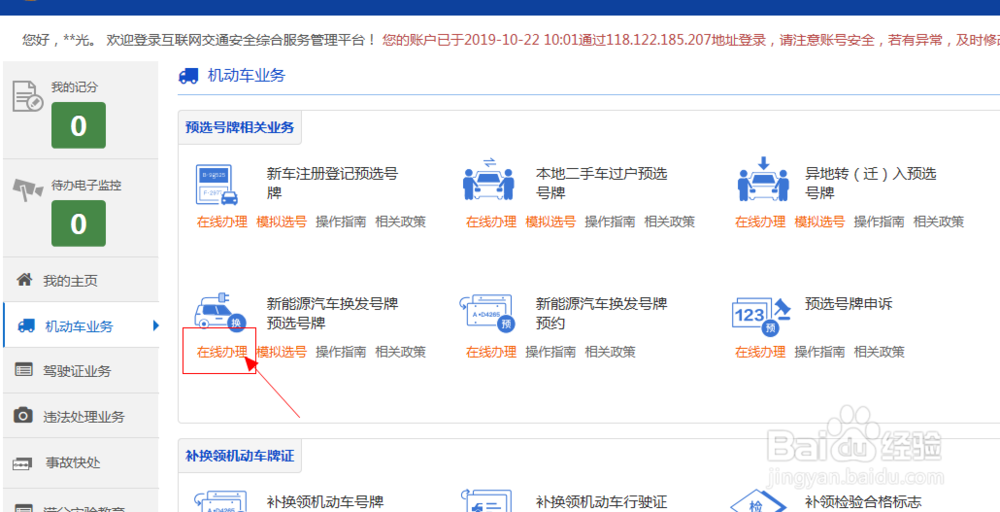The image size is (1000, 512).
Task: Click 在线办理 under 预选号牌申诉
Action: 760,351
